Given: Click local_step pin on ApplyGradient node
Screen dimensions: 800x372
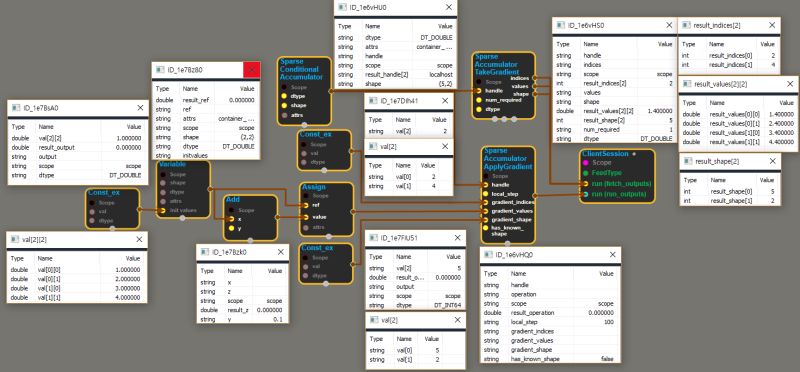Looking at the screenshot, I should [x=486, y=194].
